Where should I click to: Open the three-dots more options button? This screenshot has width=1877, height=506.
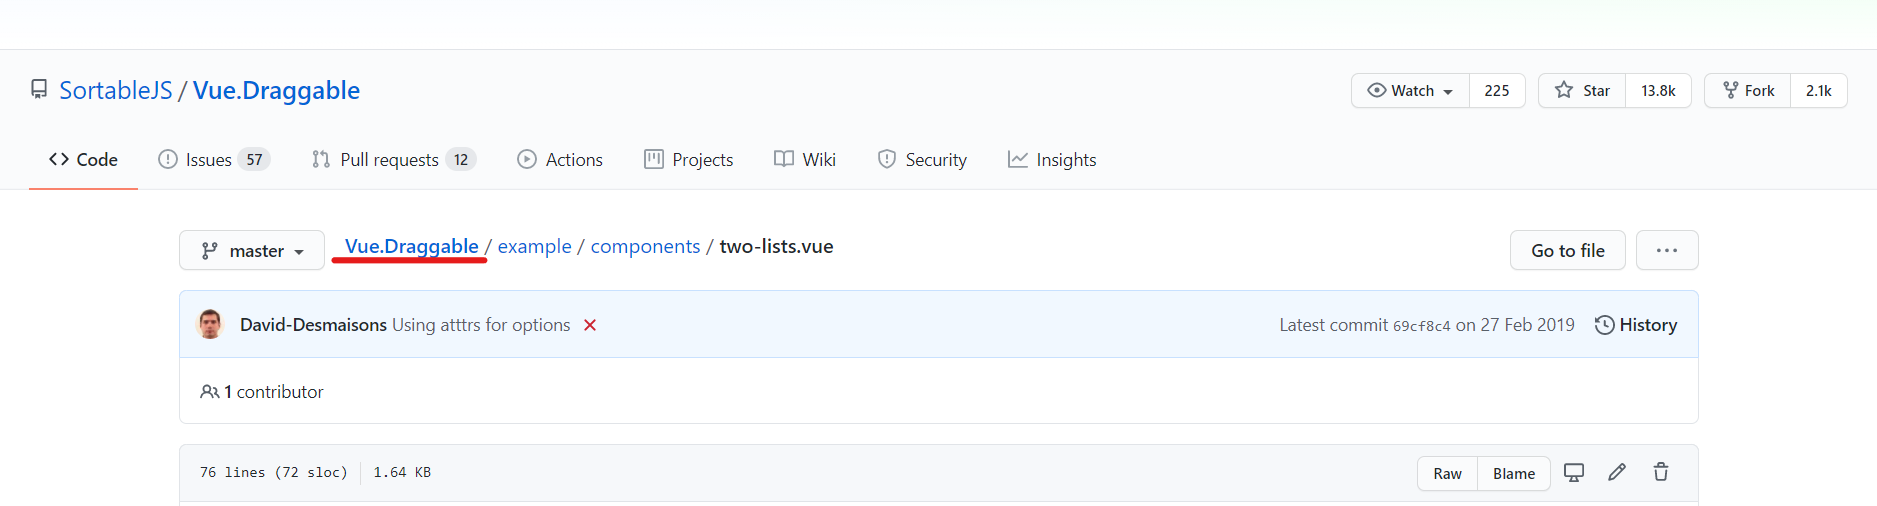(1667, 250)
